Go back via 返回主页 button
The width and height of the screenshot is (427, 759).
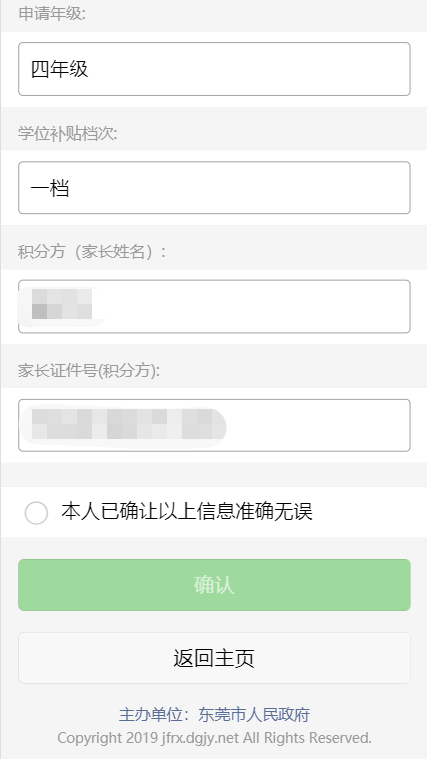[214, 658]
